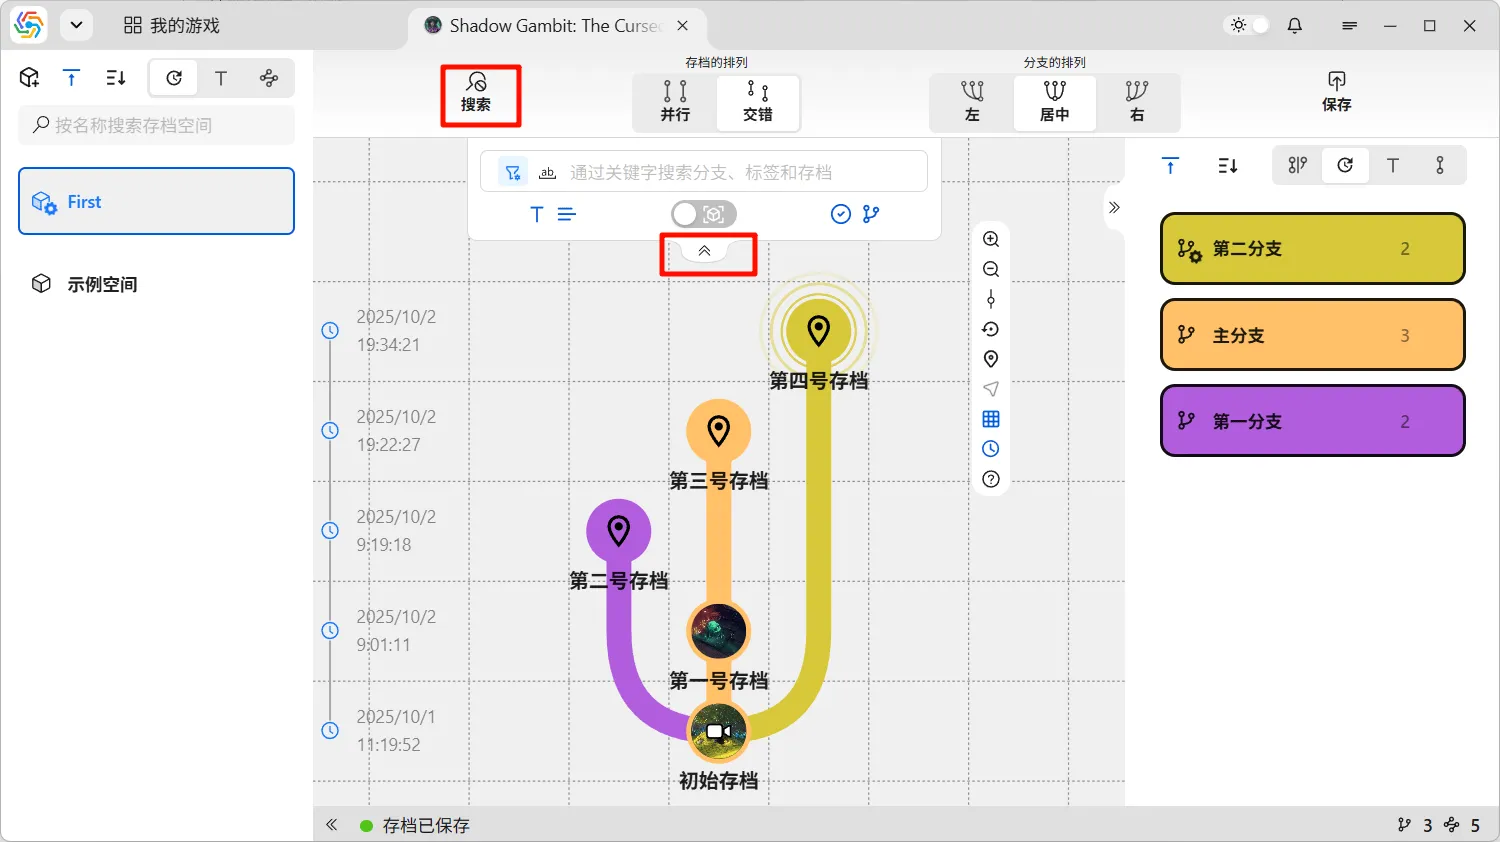Click the 保存 save icon
Image resolution: width=1500 pixels, height=842 pixels.
coord(1336,91)
